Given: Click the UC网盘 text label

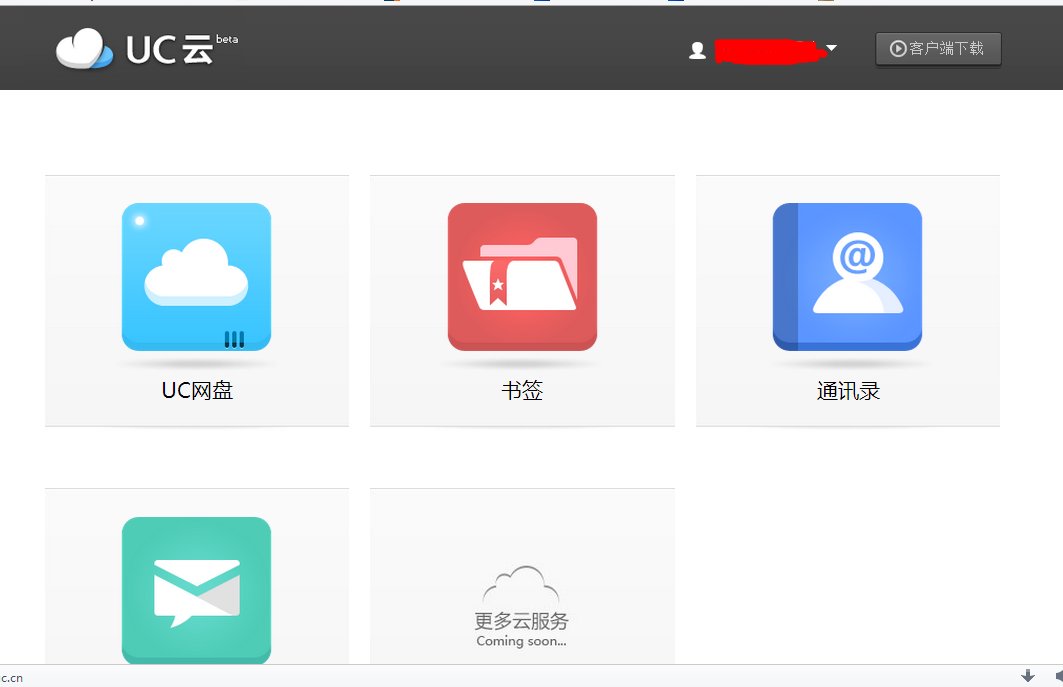Looking at the screenshot, I should (196, 391).
